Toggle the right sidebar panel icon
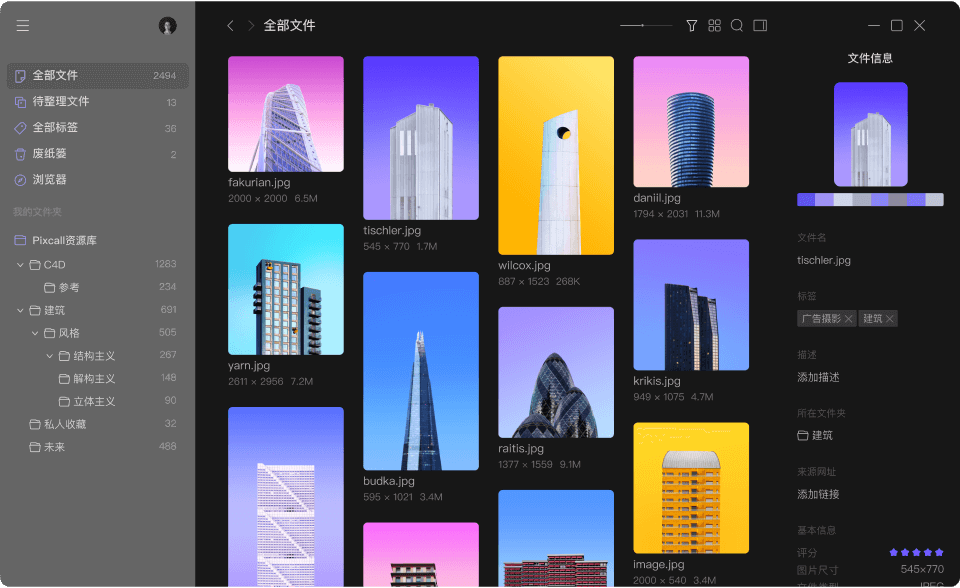Viewport: 960px width, 588px height. coord(760,25)
